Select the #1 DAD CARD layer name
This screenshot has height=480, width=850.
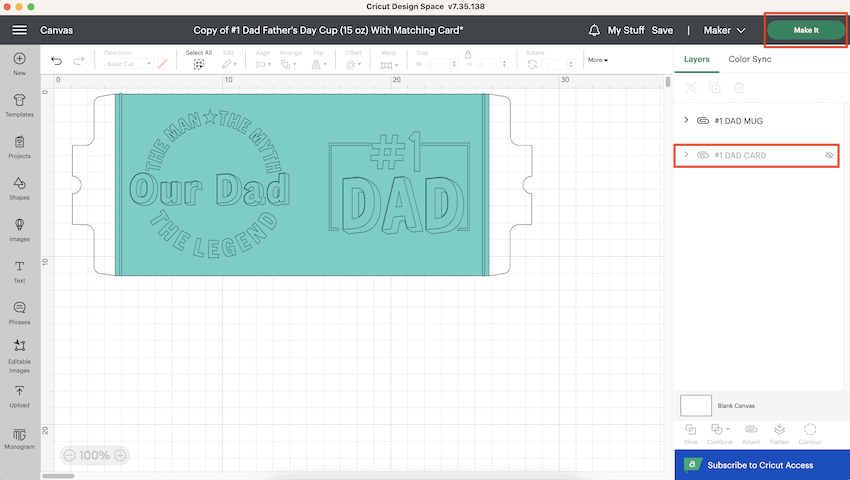740,155
